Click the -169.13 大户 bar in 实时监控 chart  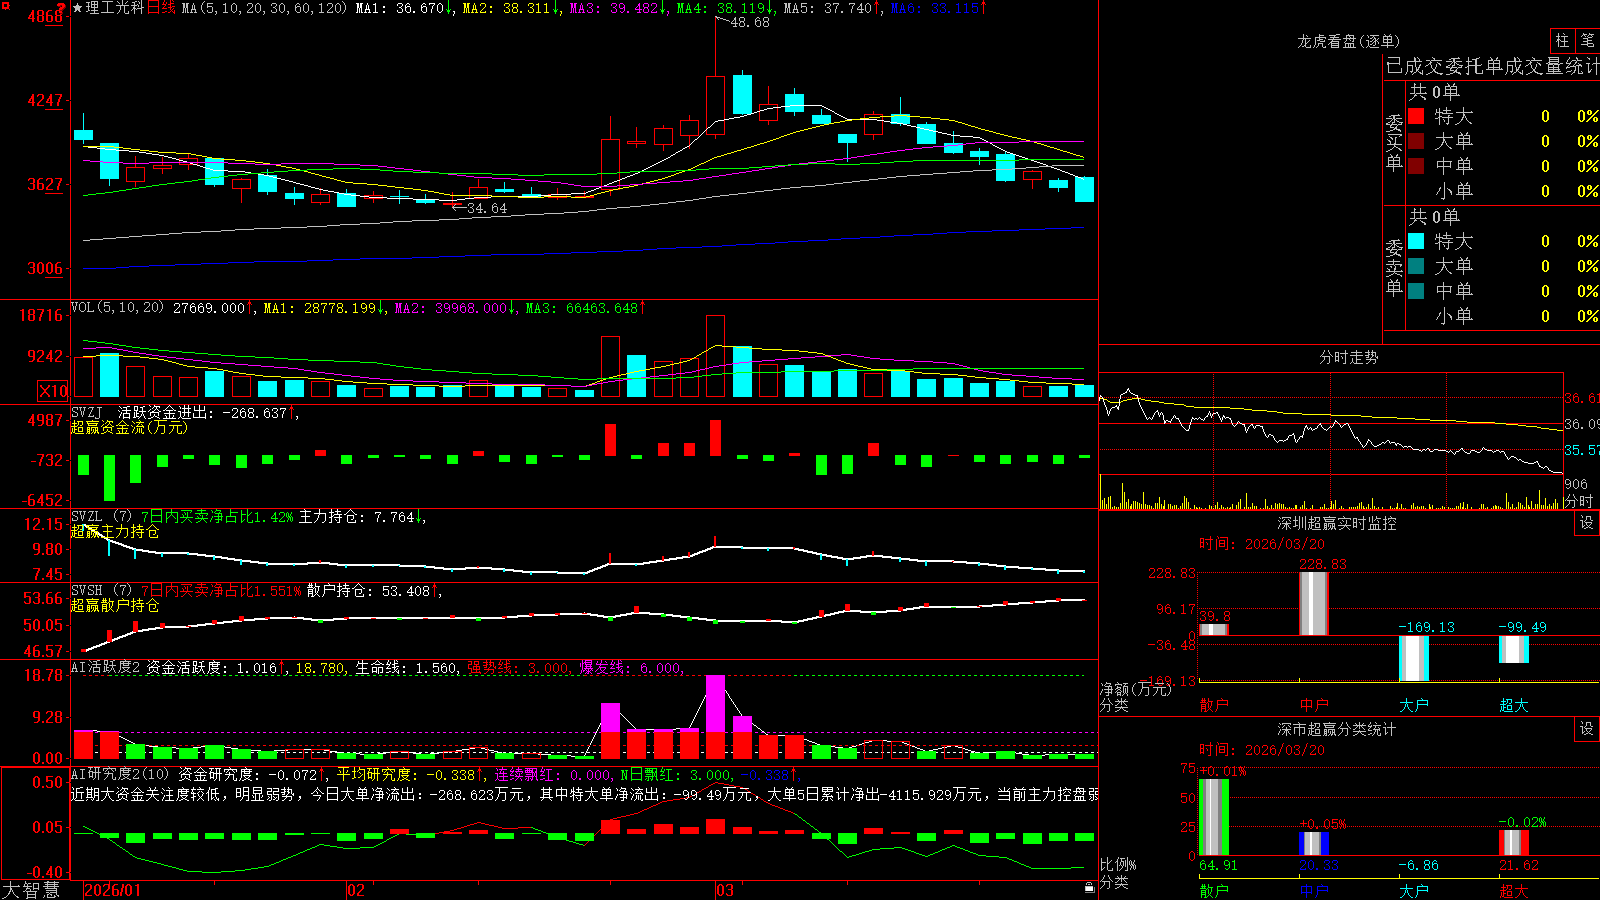point(1413,658)
